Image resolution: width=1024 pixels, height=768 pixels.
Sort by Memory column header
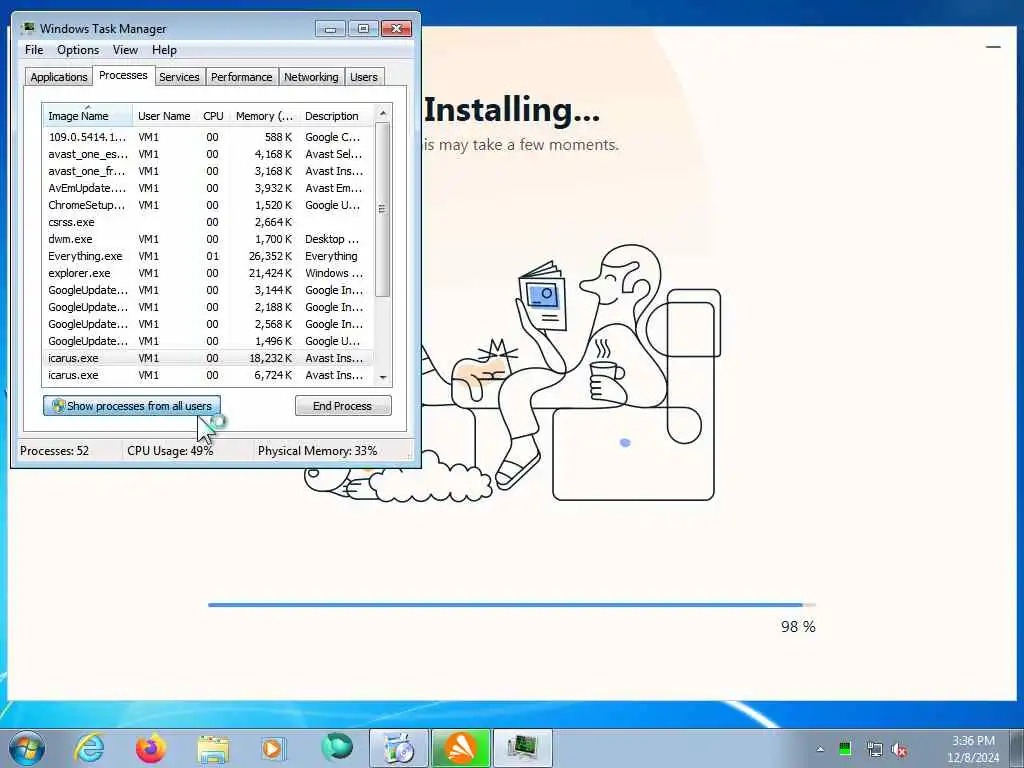point(264,116)
